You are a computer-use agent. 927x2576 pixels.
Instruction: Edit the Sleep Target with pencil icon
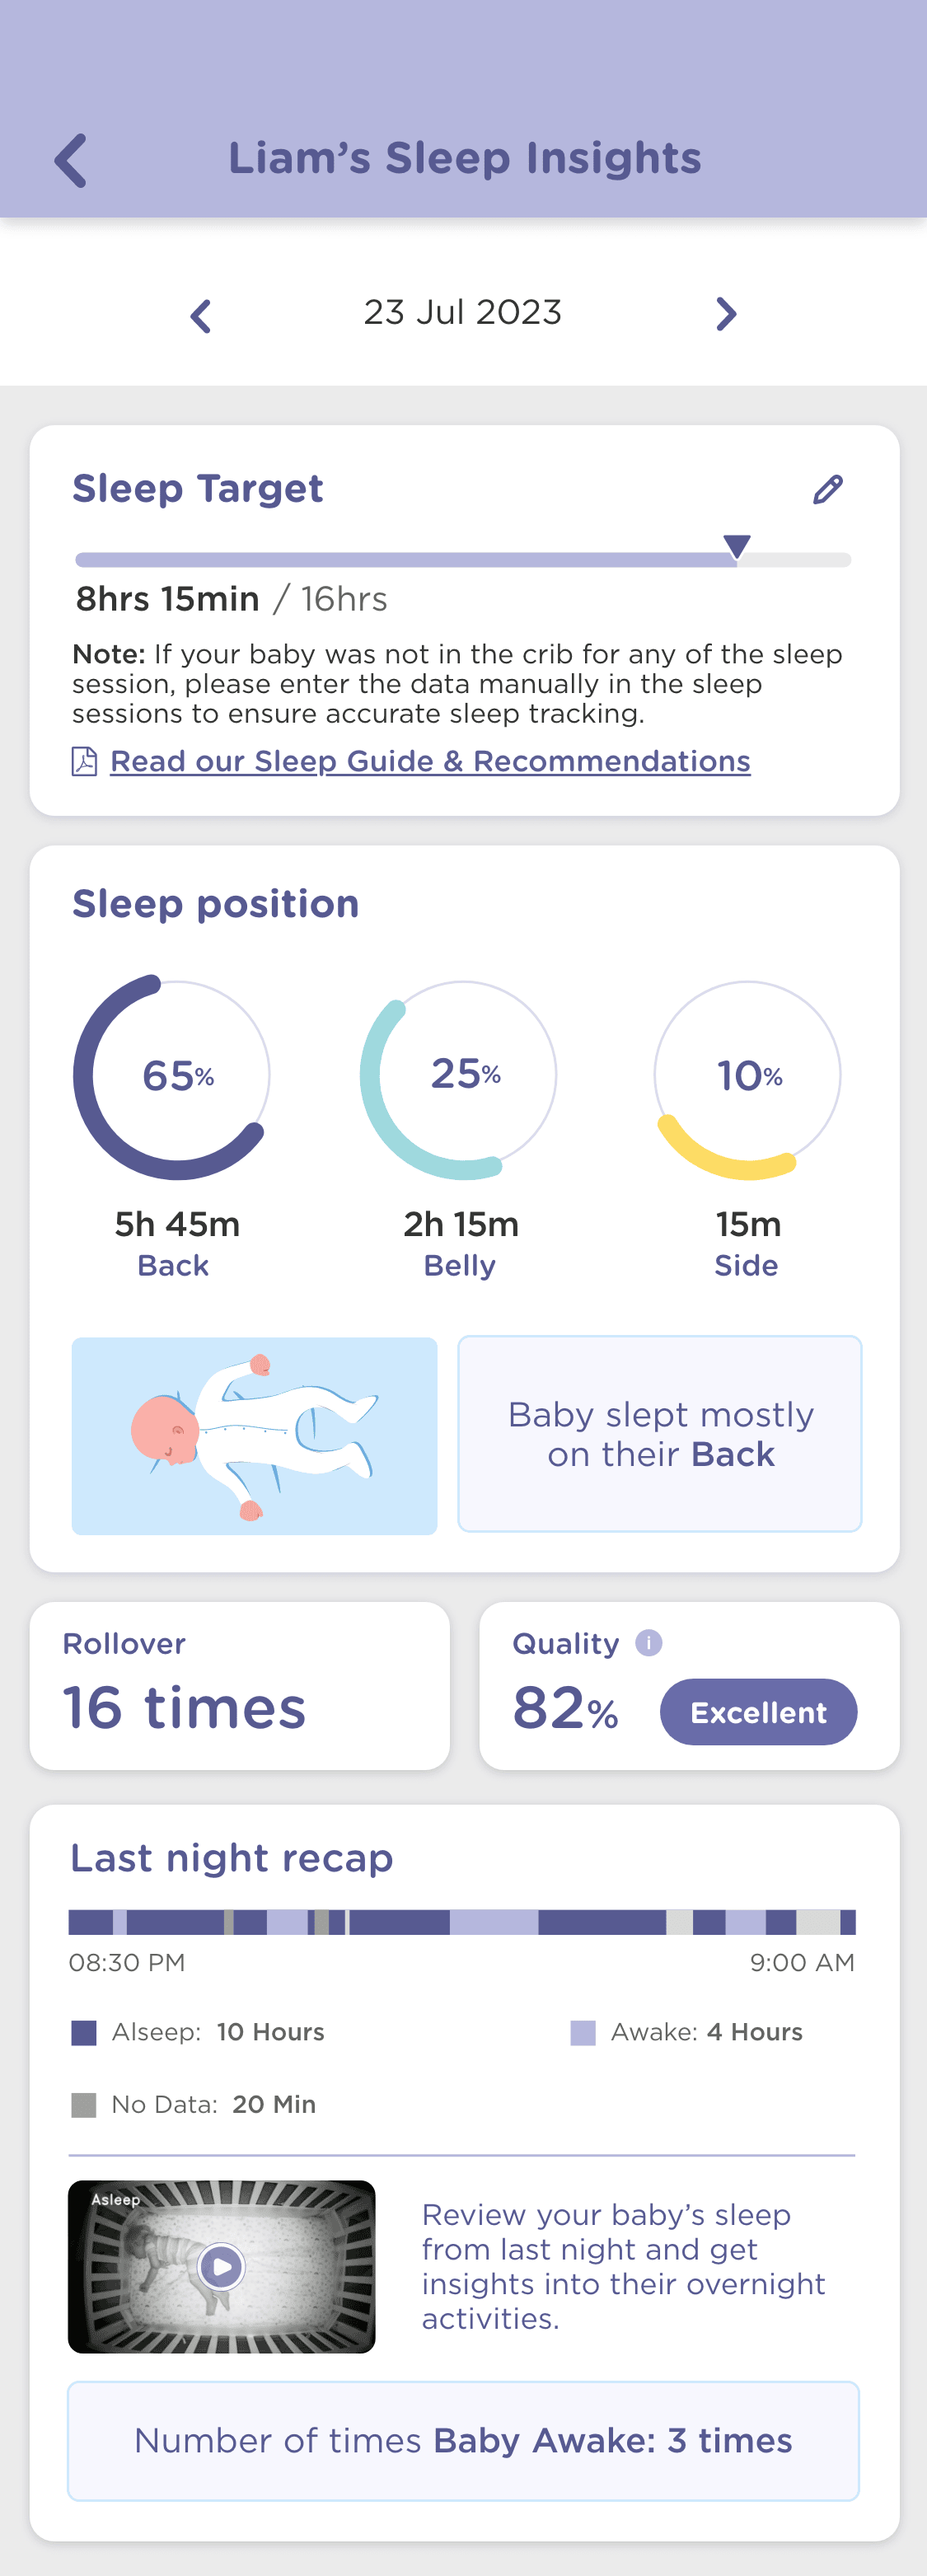coord(827,490)
